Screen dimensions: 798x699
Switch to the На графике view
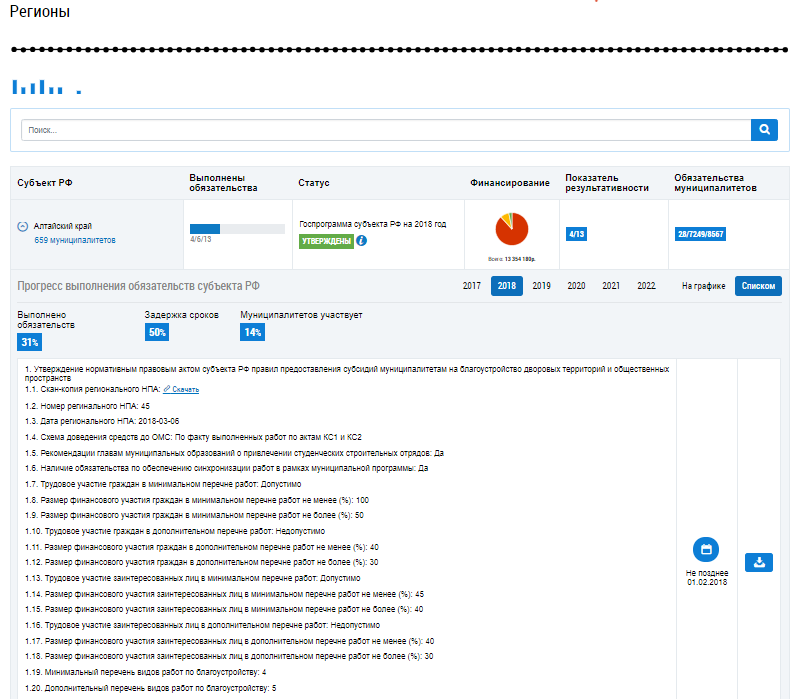703,286
